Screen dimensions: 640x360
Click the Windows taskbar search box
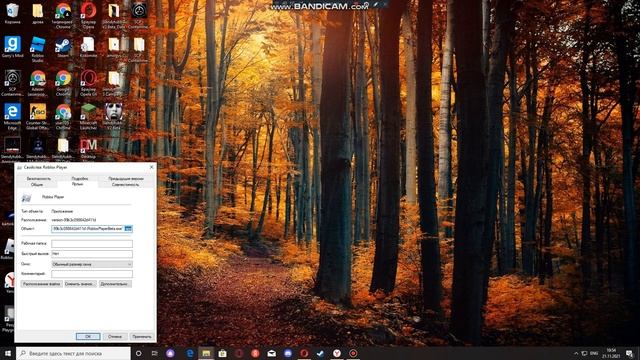[73, 353]
